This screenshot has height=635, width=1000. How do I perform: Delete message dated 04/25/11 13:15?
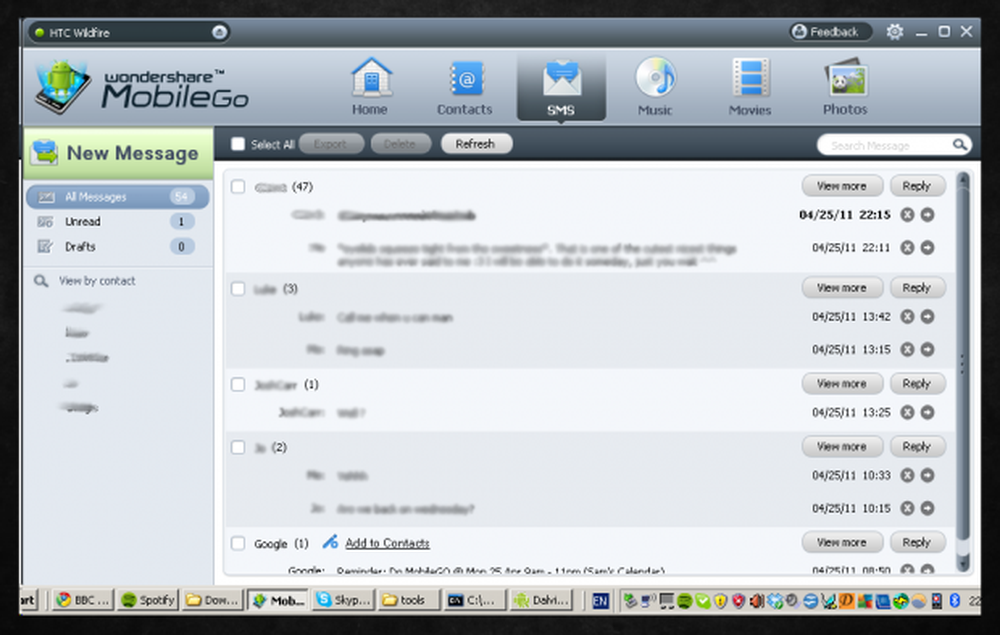[908, 349]
